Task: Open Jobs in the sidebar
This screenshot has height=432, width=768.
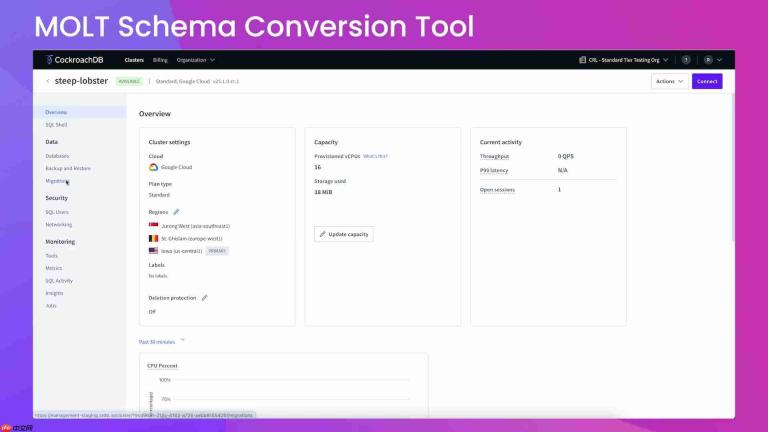Action: (51, 306)
